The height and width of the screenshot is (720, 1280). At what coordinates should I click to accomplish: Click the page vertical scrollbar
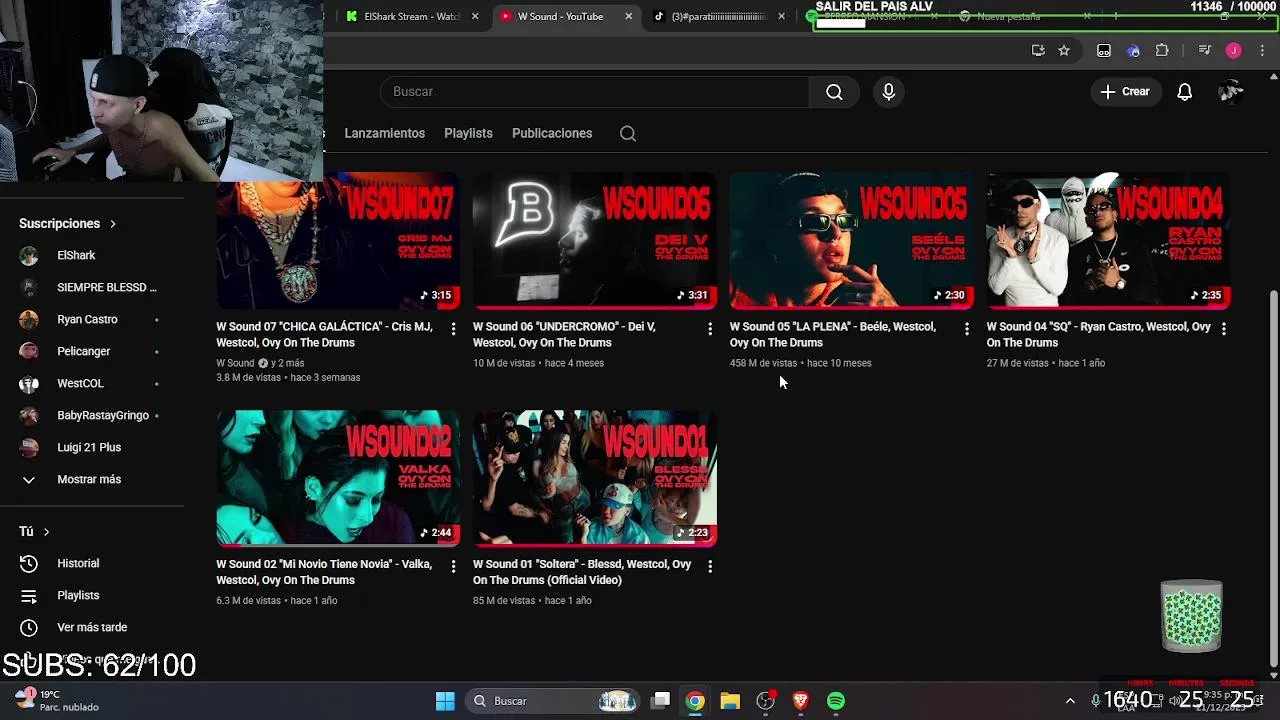tap(1273, 480)
